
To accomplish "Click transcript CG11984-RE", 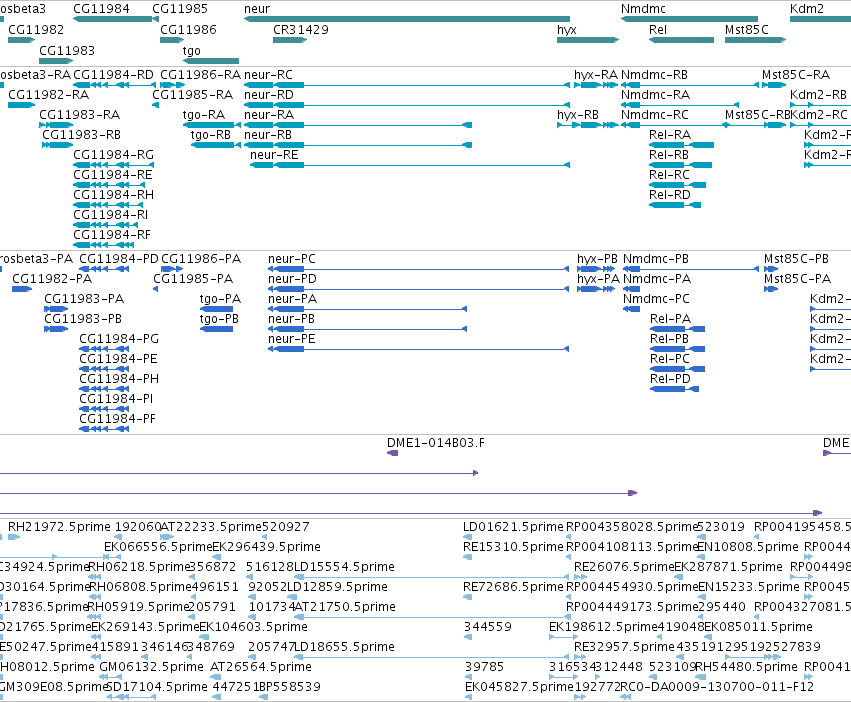I will (109, 185).
